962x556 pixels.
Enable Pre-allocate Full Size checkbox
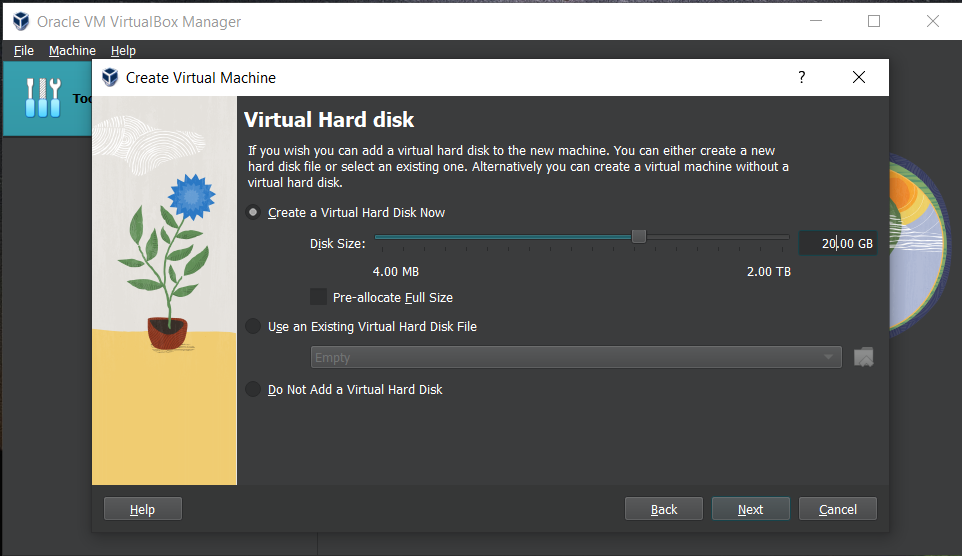[319, 297]
